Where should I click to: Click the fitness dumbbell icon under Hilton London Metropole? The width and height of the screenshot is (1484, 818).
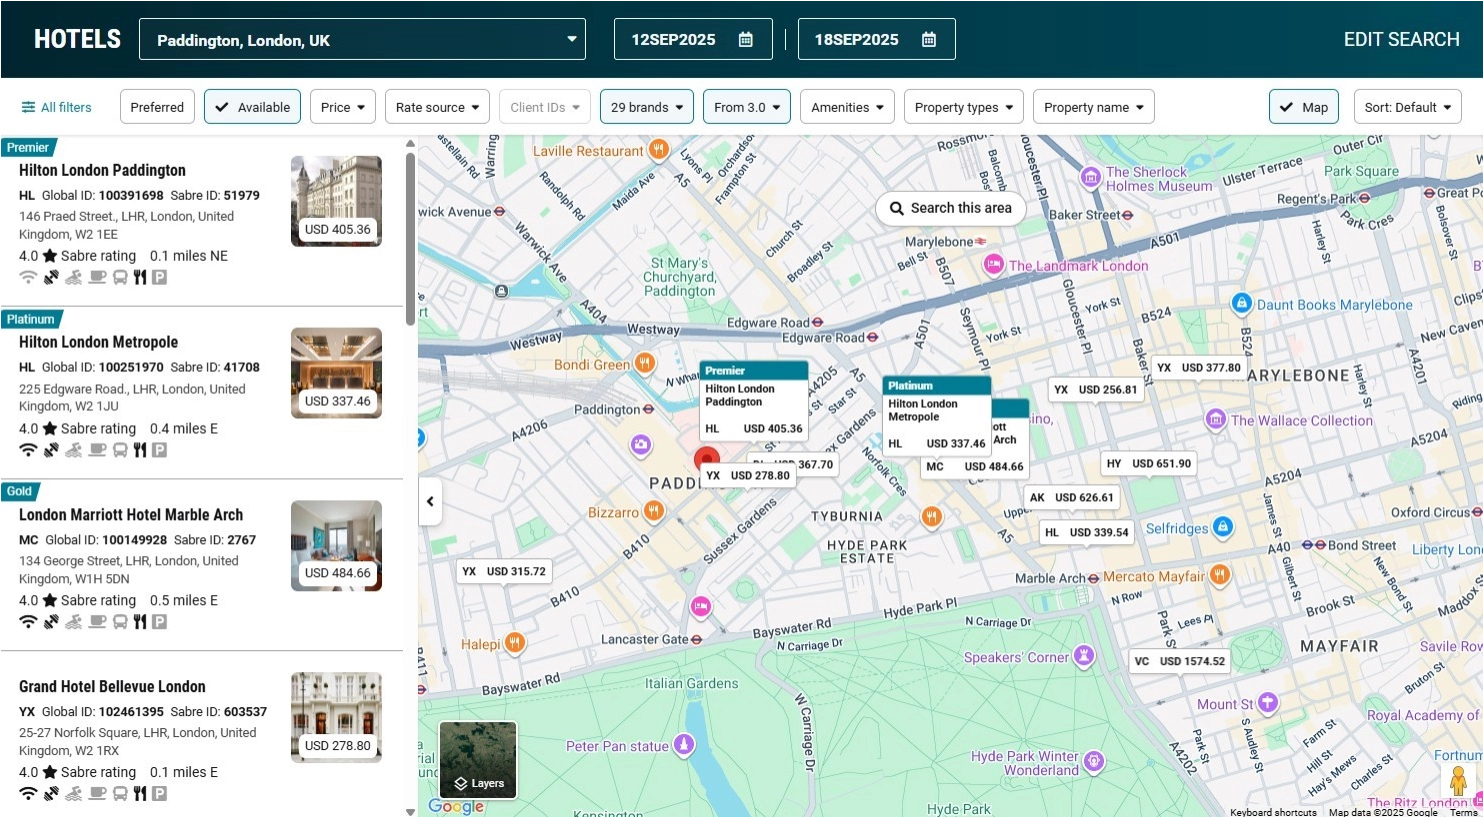point(51,449)
